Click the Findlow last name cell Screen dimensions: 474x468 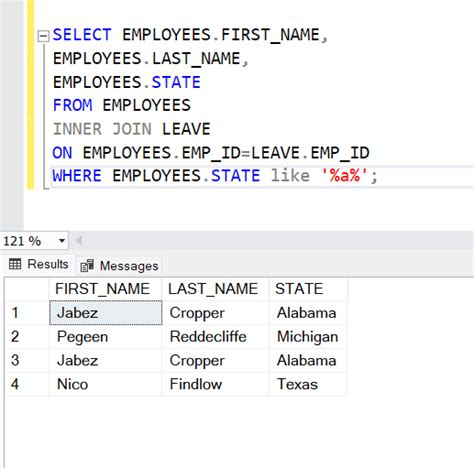coord(215,384)
